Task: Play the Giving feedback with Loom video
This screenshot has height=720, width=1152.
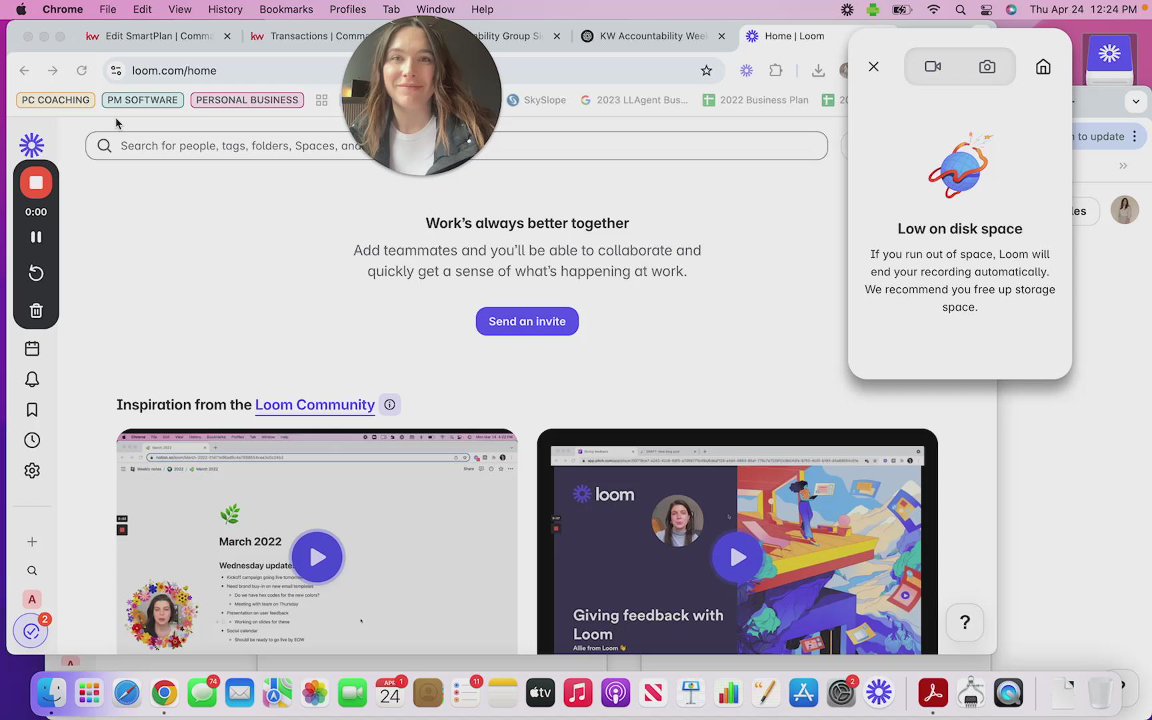Action: click(737, 557)
